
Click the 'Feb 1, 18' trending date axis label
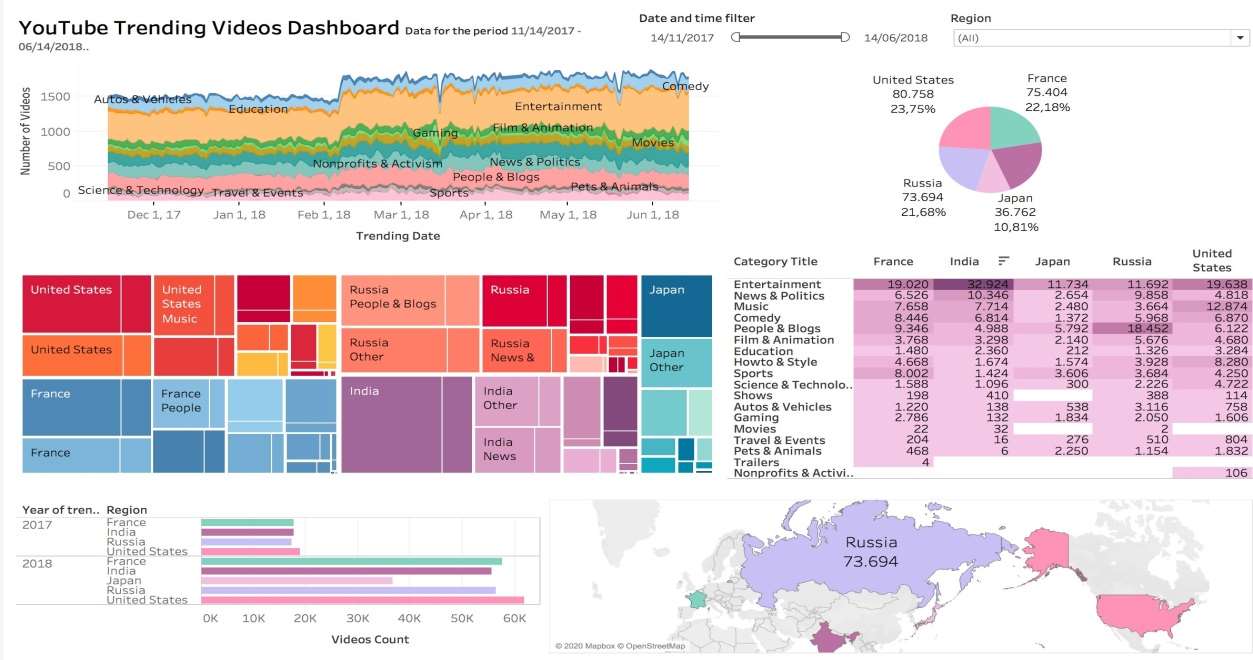pyautogui.click(x=325, y=214)
